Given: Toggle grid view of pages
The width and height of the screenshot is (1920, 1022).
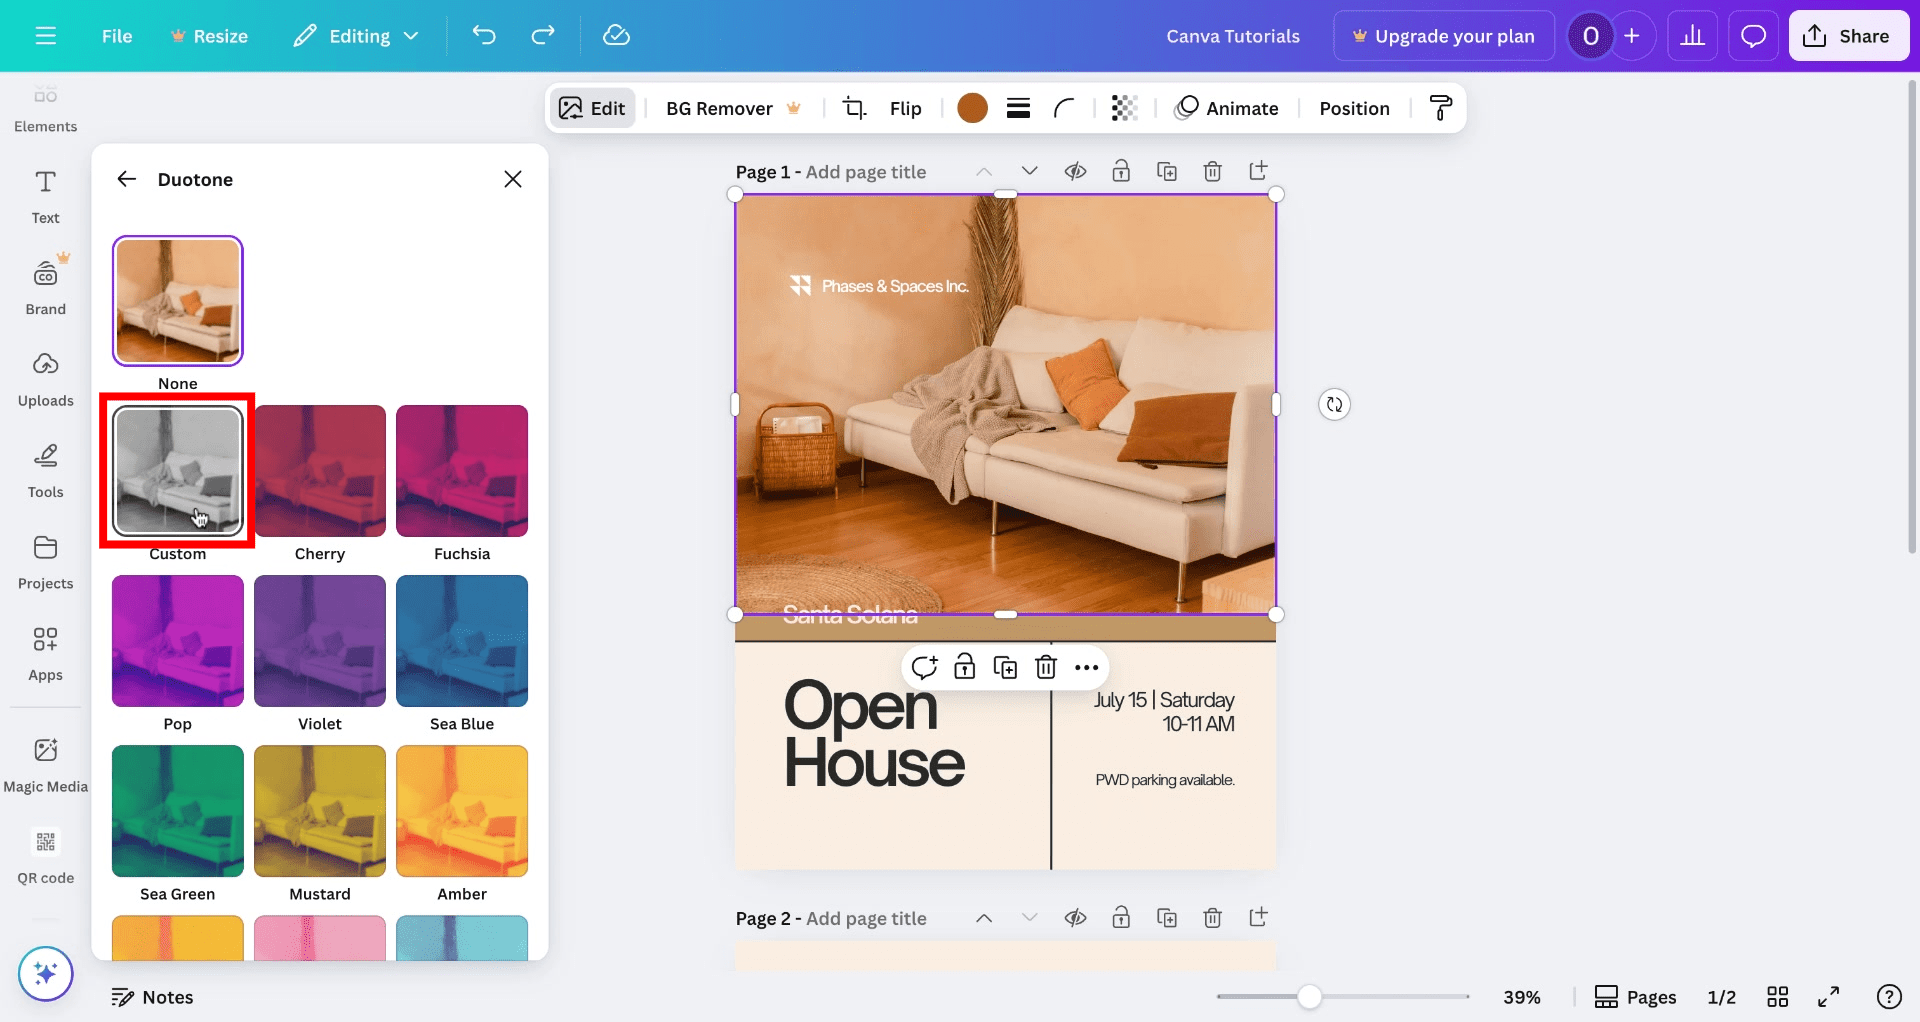Looking at the screenshot, I should click(x=1777, y=997).
